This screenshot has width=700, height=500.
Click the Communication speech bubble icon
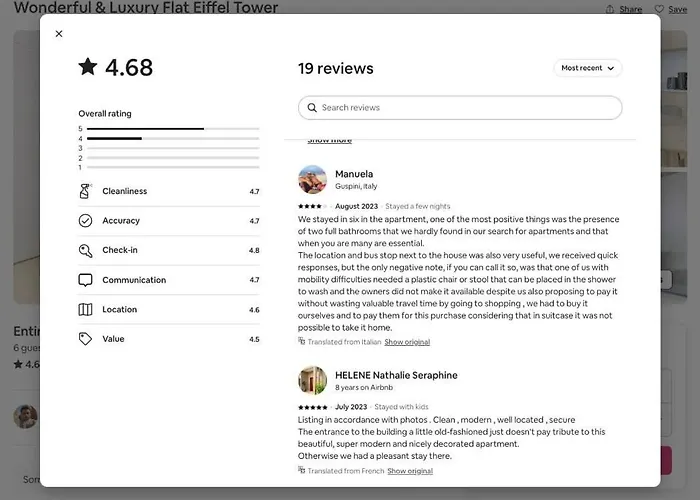[x=85, y=280]
